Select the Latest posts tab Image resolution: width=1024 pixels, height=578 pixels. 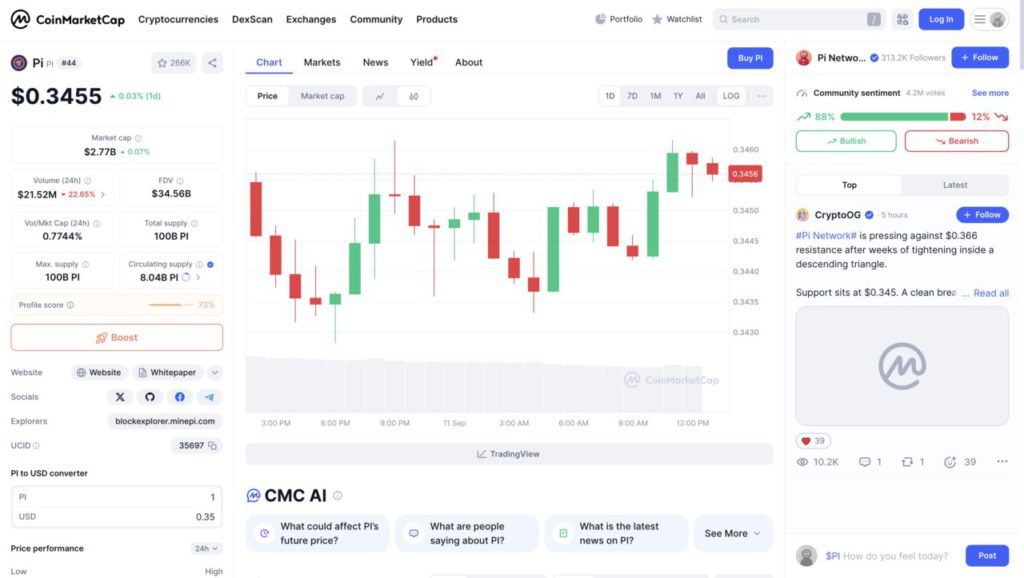955,185
